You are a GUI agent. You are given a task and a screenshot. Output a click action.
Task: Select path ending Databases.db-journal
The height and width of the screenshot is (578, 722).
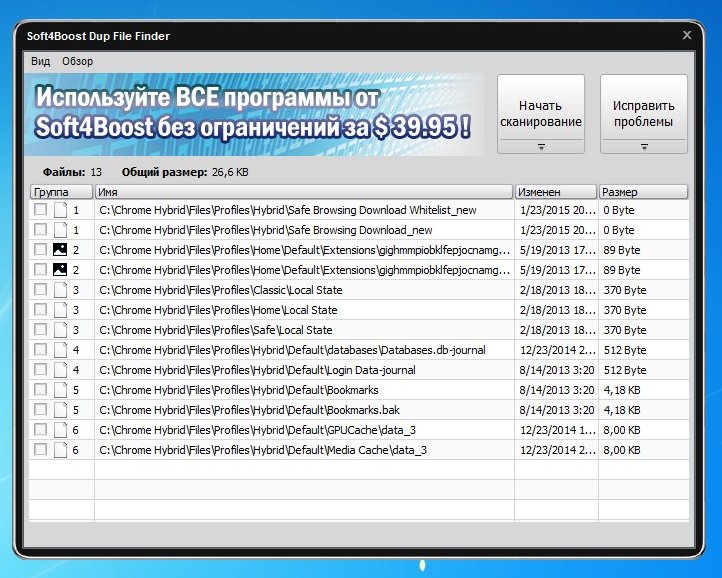(x=292, y=350)
